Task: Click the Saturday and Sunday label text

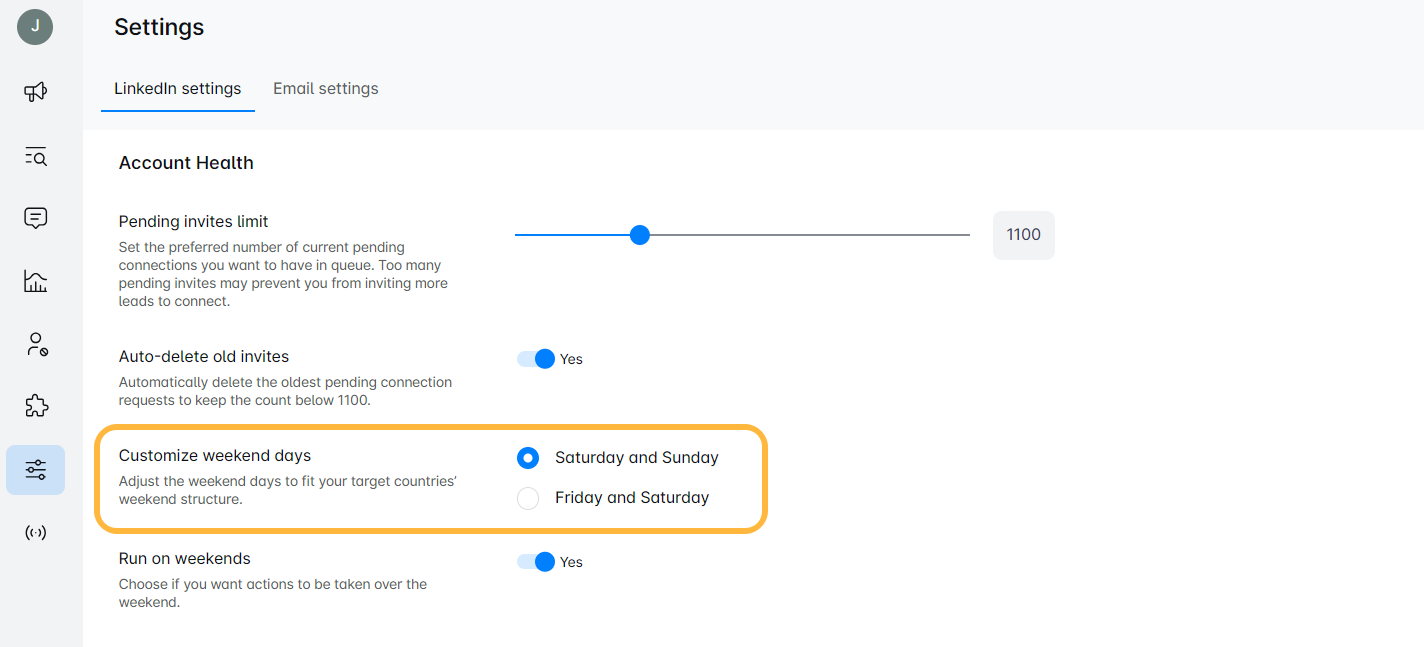Action: [637, 458]
